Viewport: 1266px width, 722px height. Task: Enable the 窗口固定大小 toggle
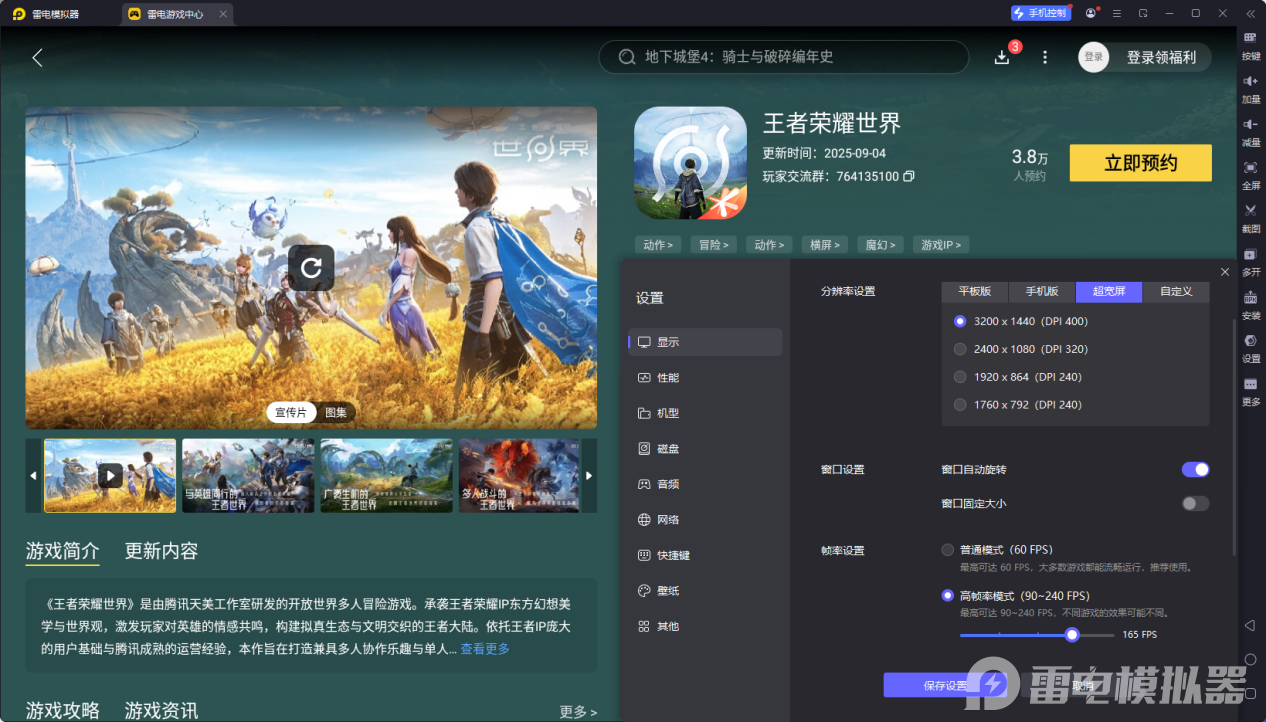coord(1195,503)
